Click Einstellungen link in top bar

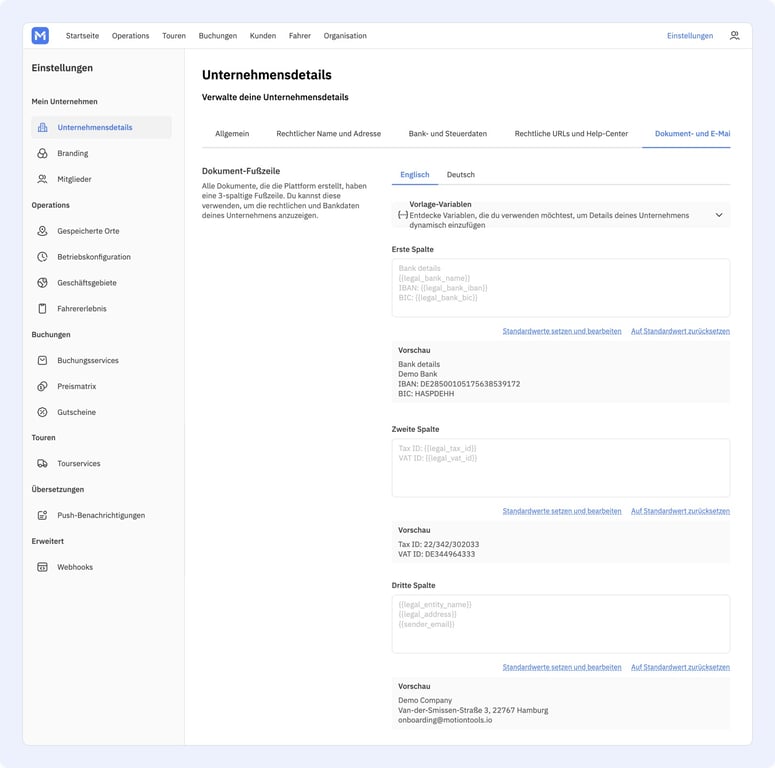point(690,36)
